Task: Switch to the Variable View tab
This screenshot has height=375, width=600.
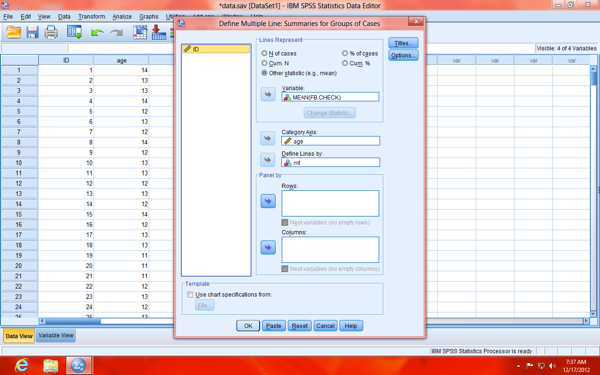Action: click(x=56, y=336)
